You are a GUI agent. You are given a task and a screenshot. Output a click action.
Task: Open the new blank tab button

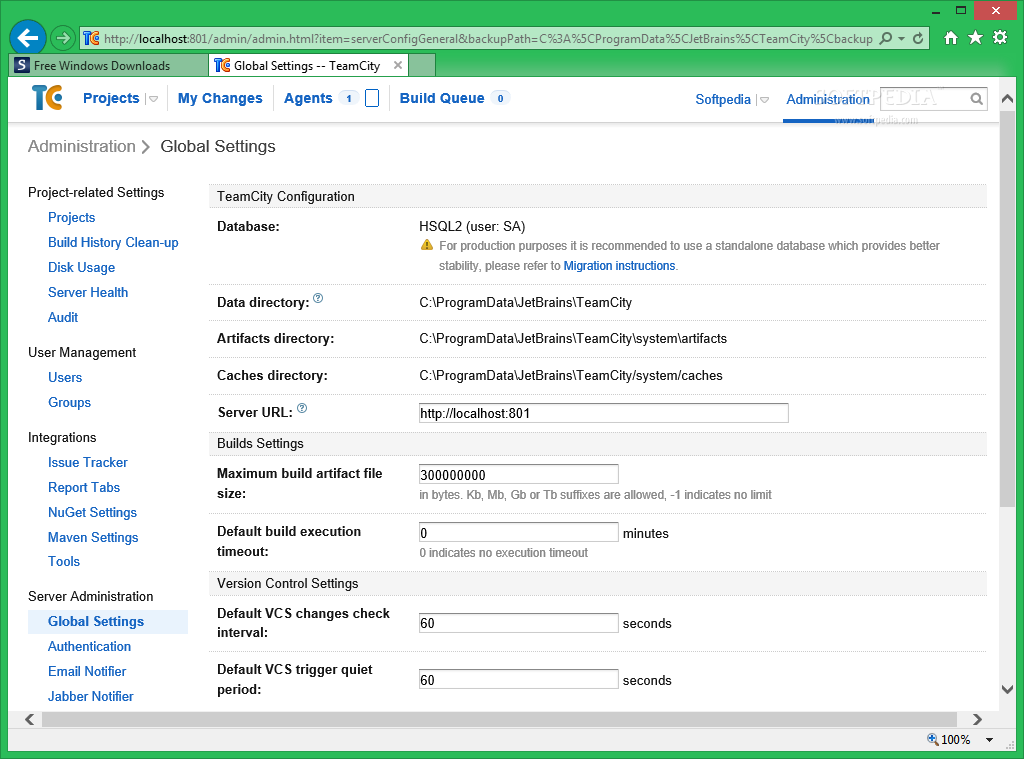[422, 65]
